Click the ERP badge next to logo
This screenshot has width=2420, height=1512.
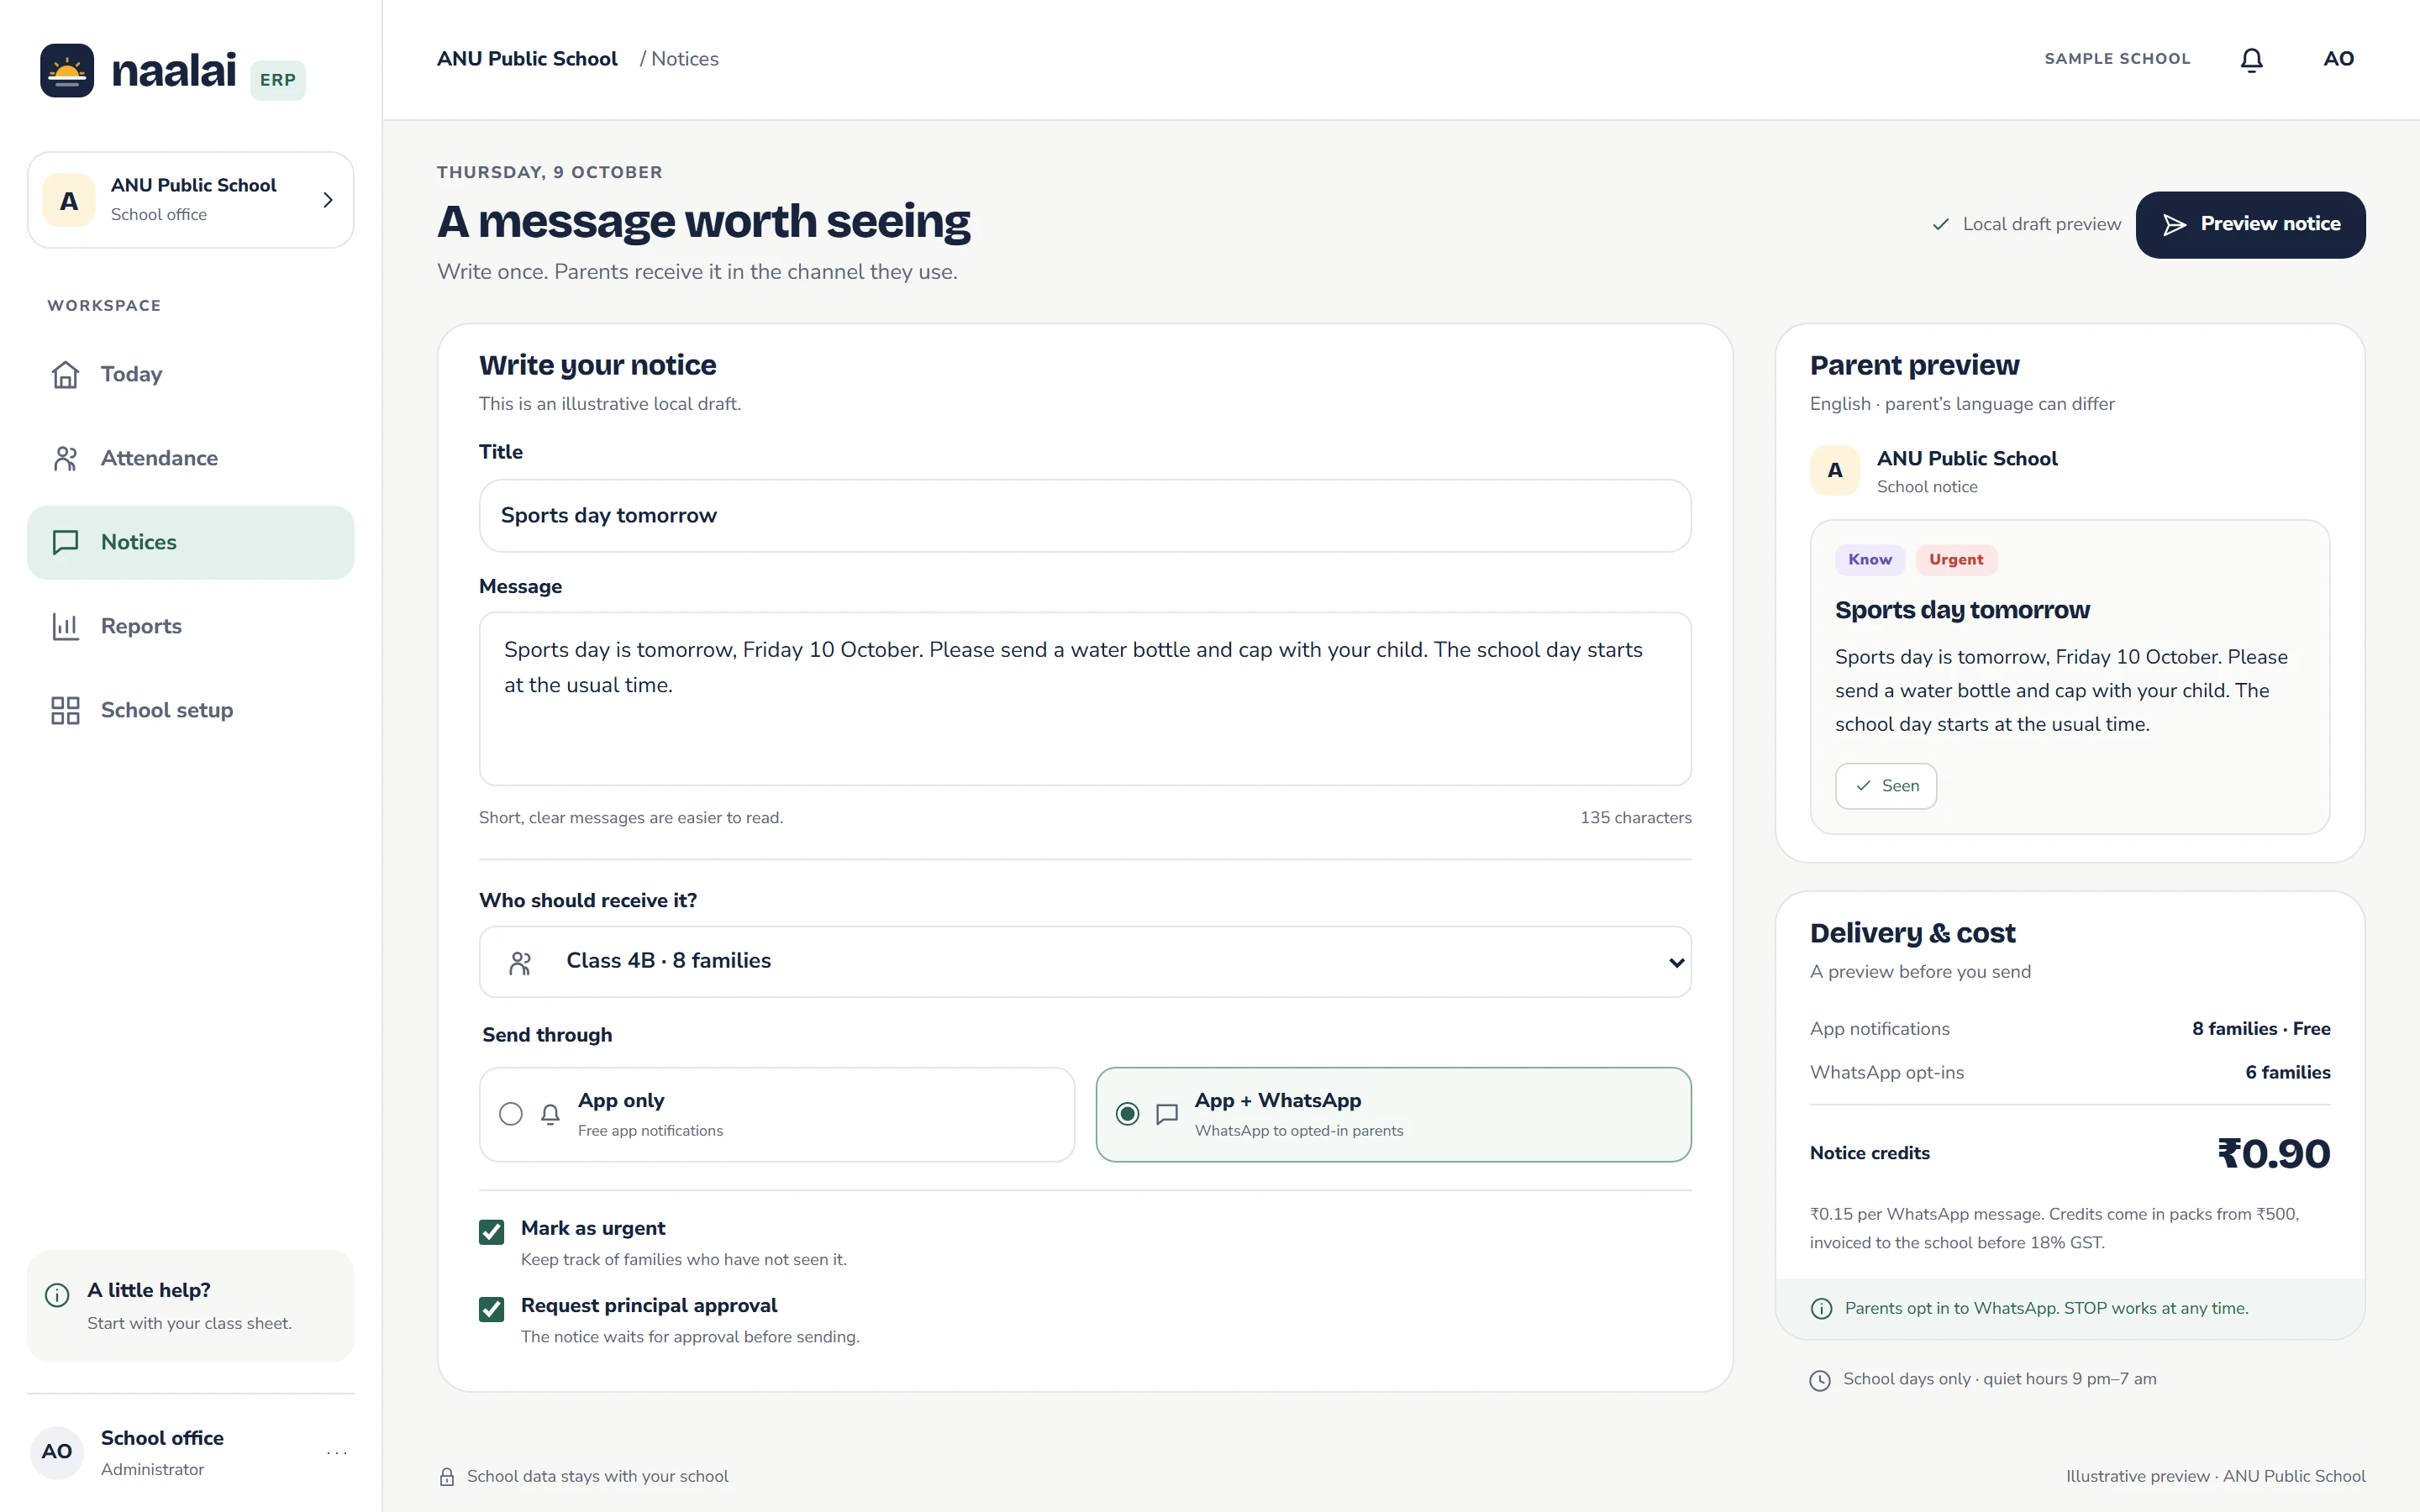point(277,80)
